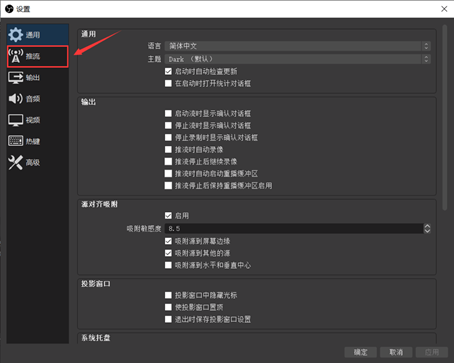Screen dimensions: 454x363
Task: Open the 通用 gear icon settings
Action: [15, 35]
